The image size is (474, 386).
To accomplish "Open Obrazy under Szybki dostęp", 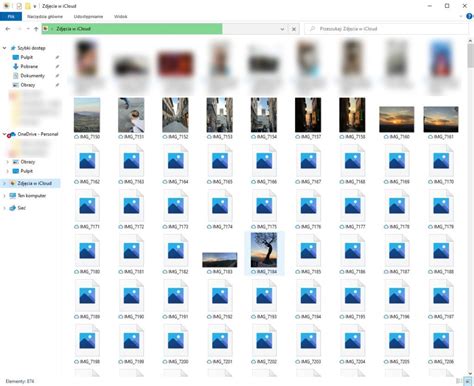I will tap(28, 85).
